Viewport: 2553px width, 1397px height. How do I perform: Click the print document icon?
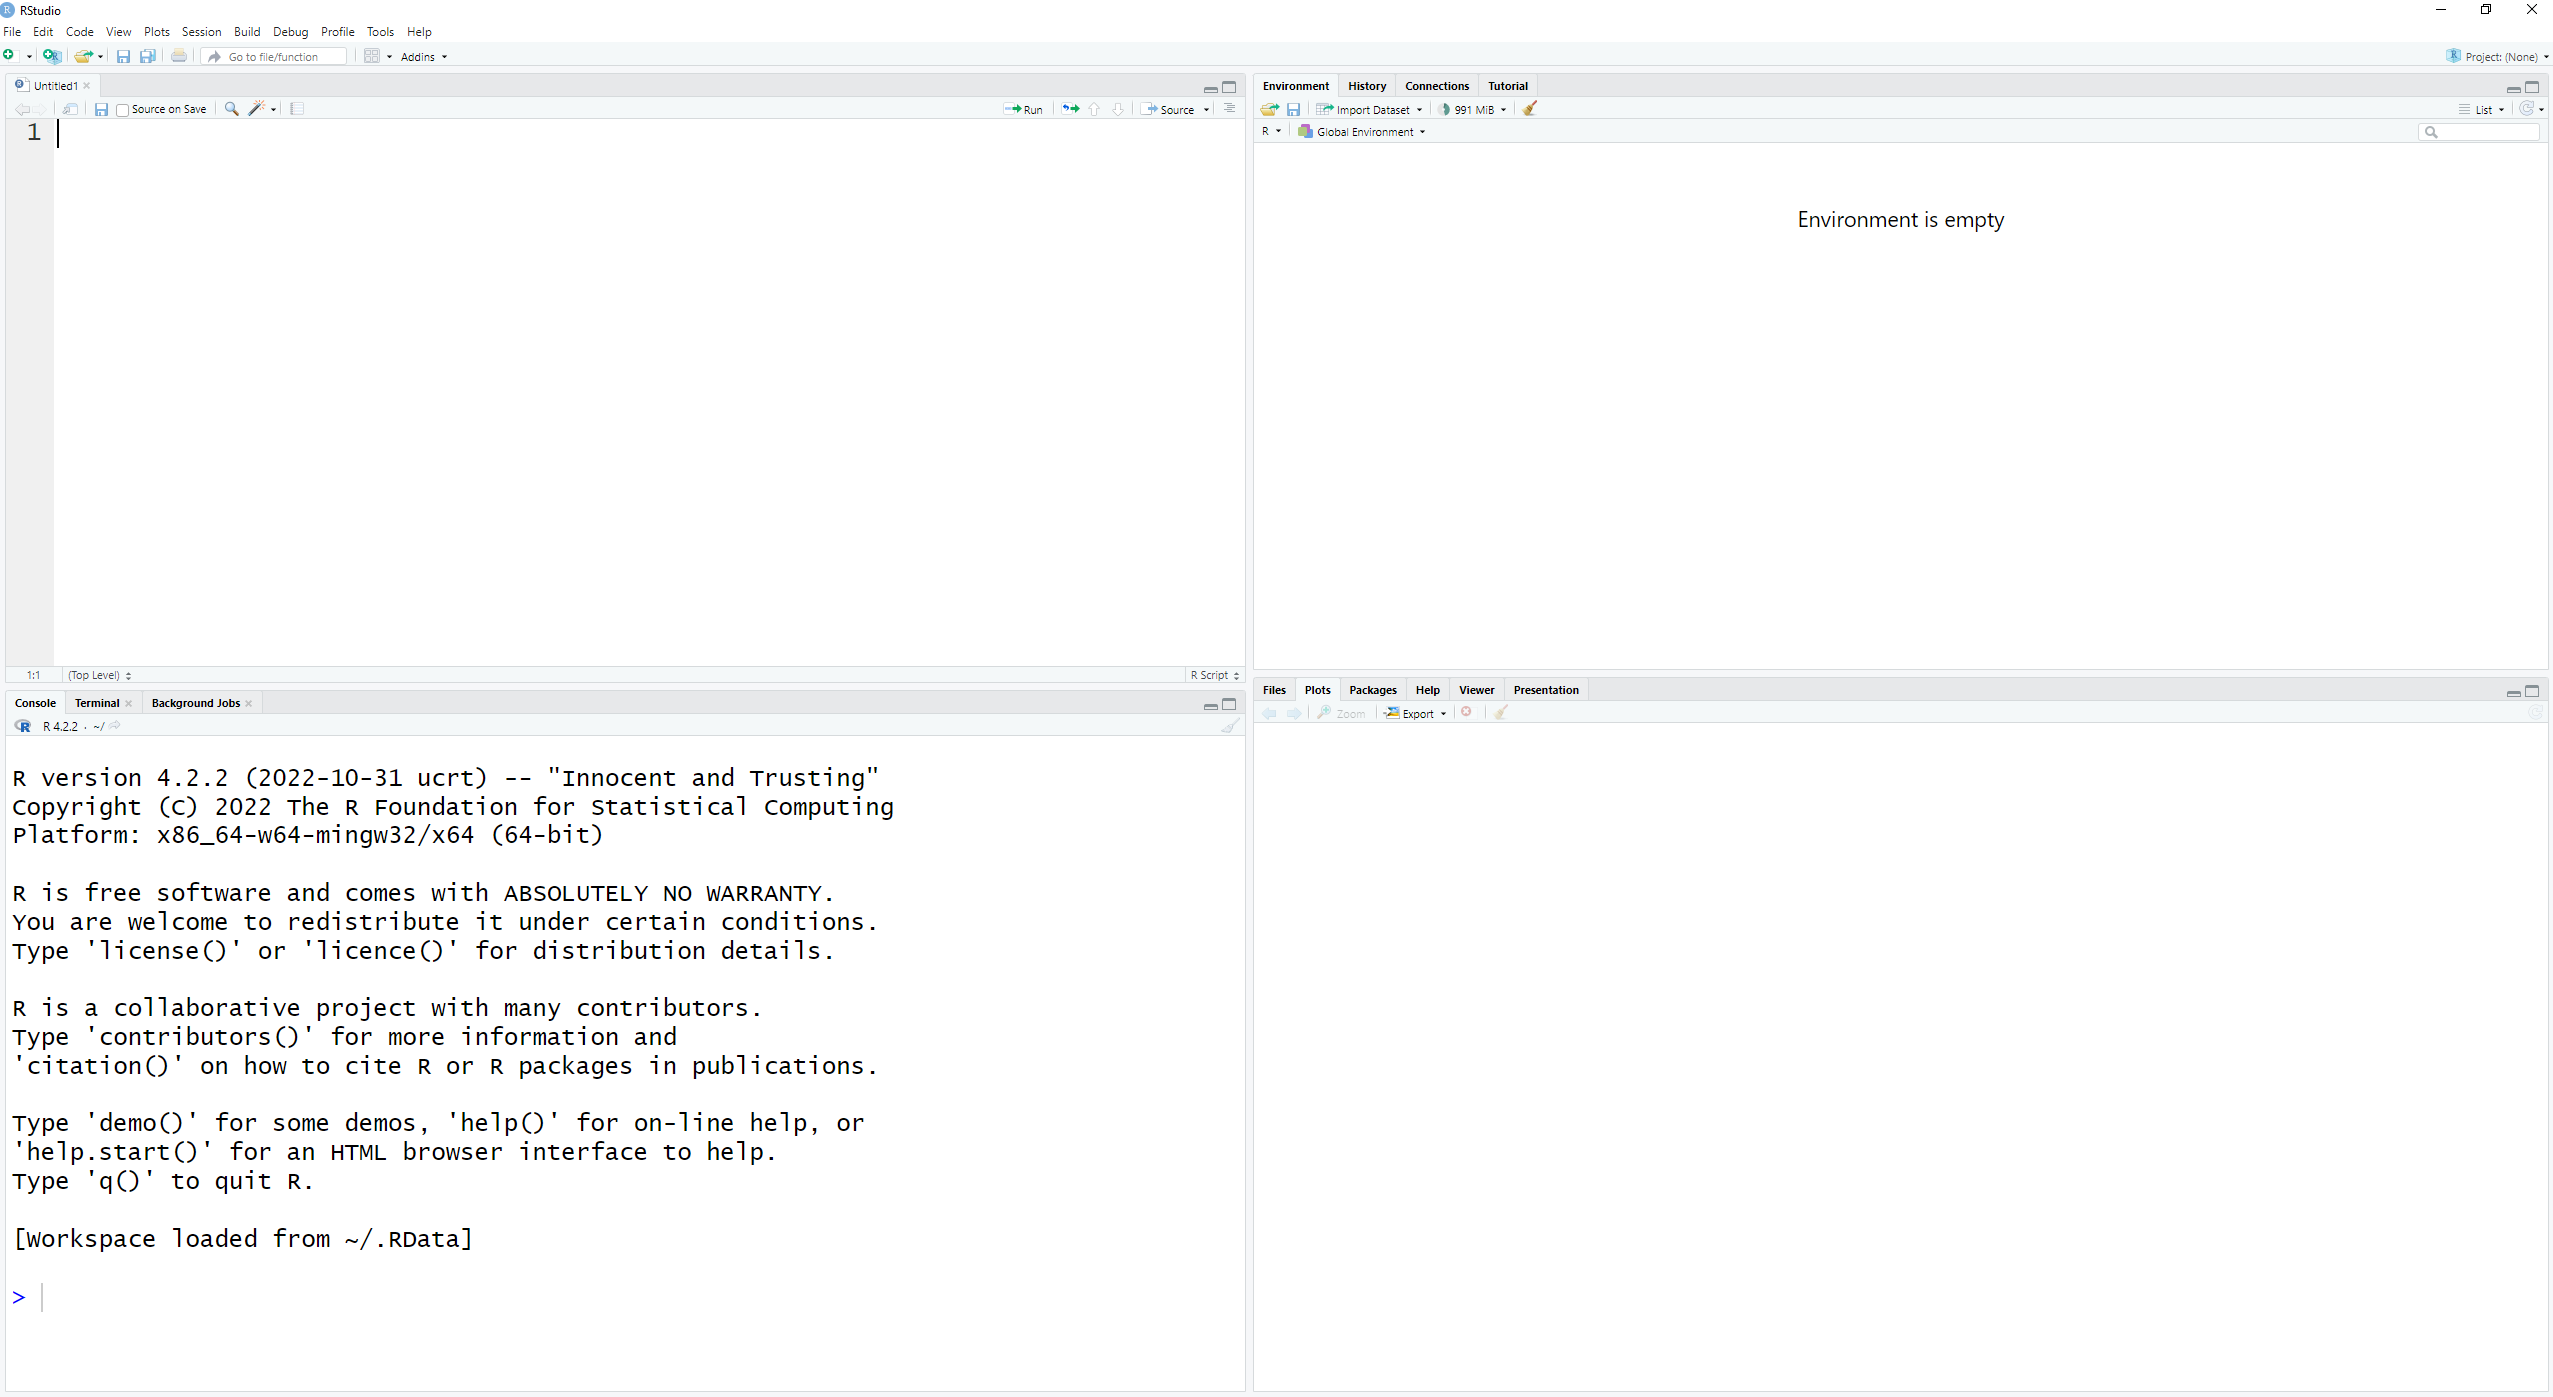tap(179, 57)
